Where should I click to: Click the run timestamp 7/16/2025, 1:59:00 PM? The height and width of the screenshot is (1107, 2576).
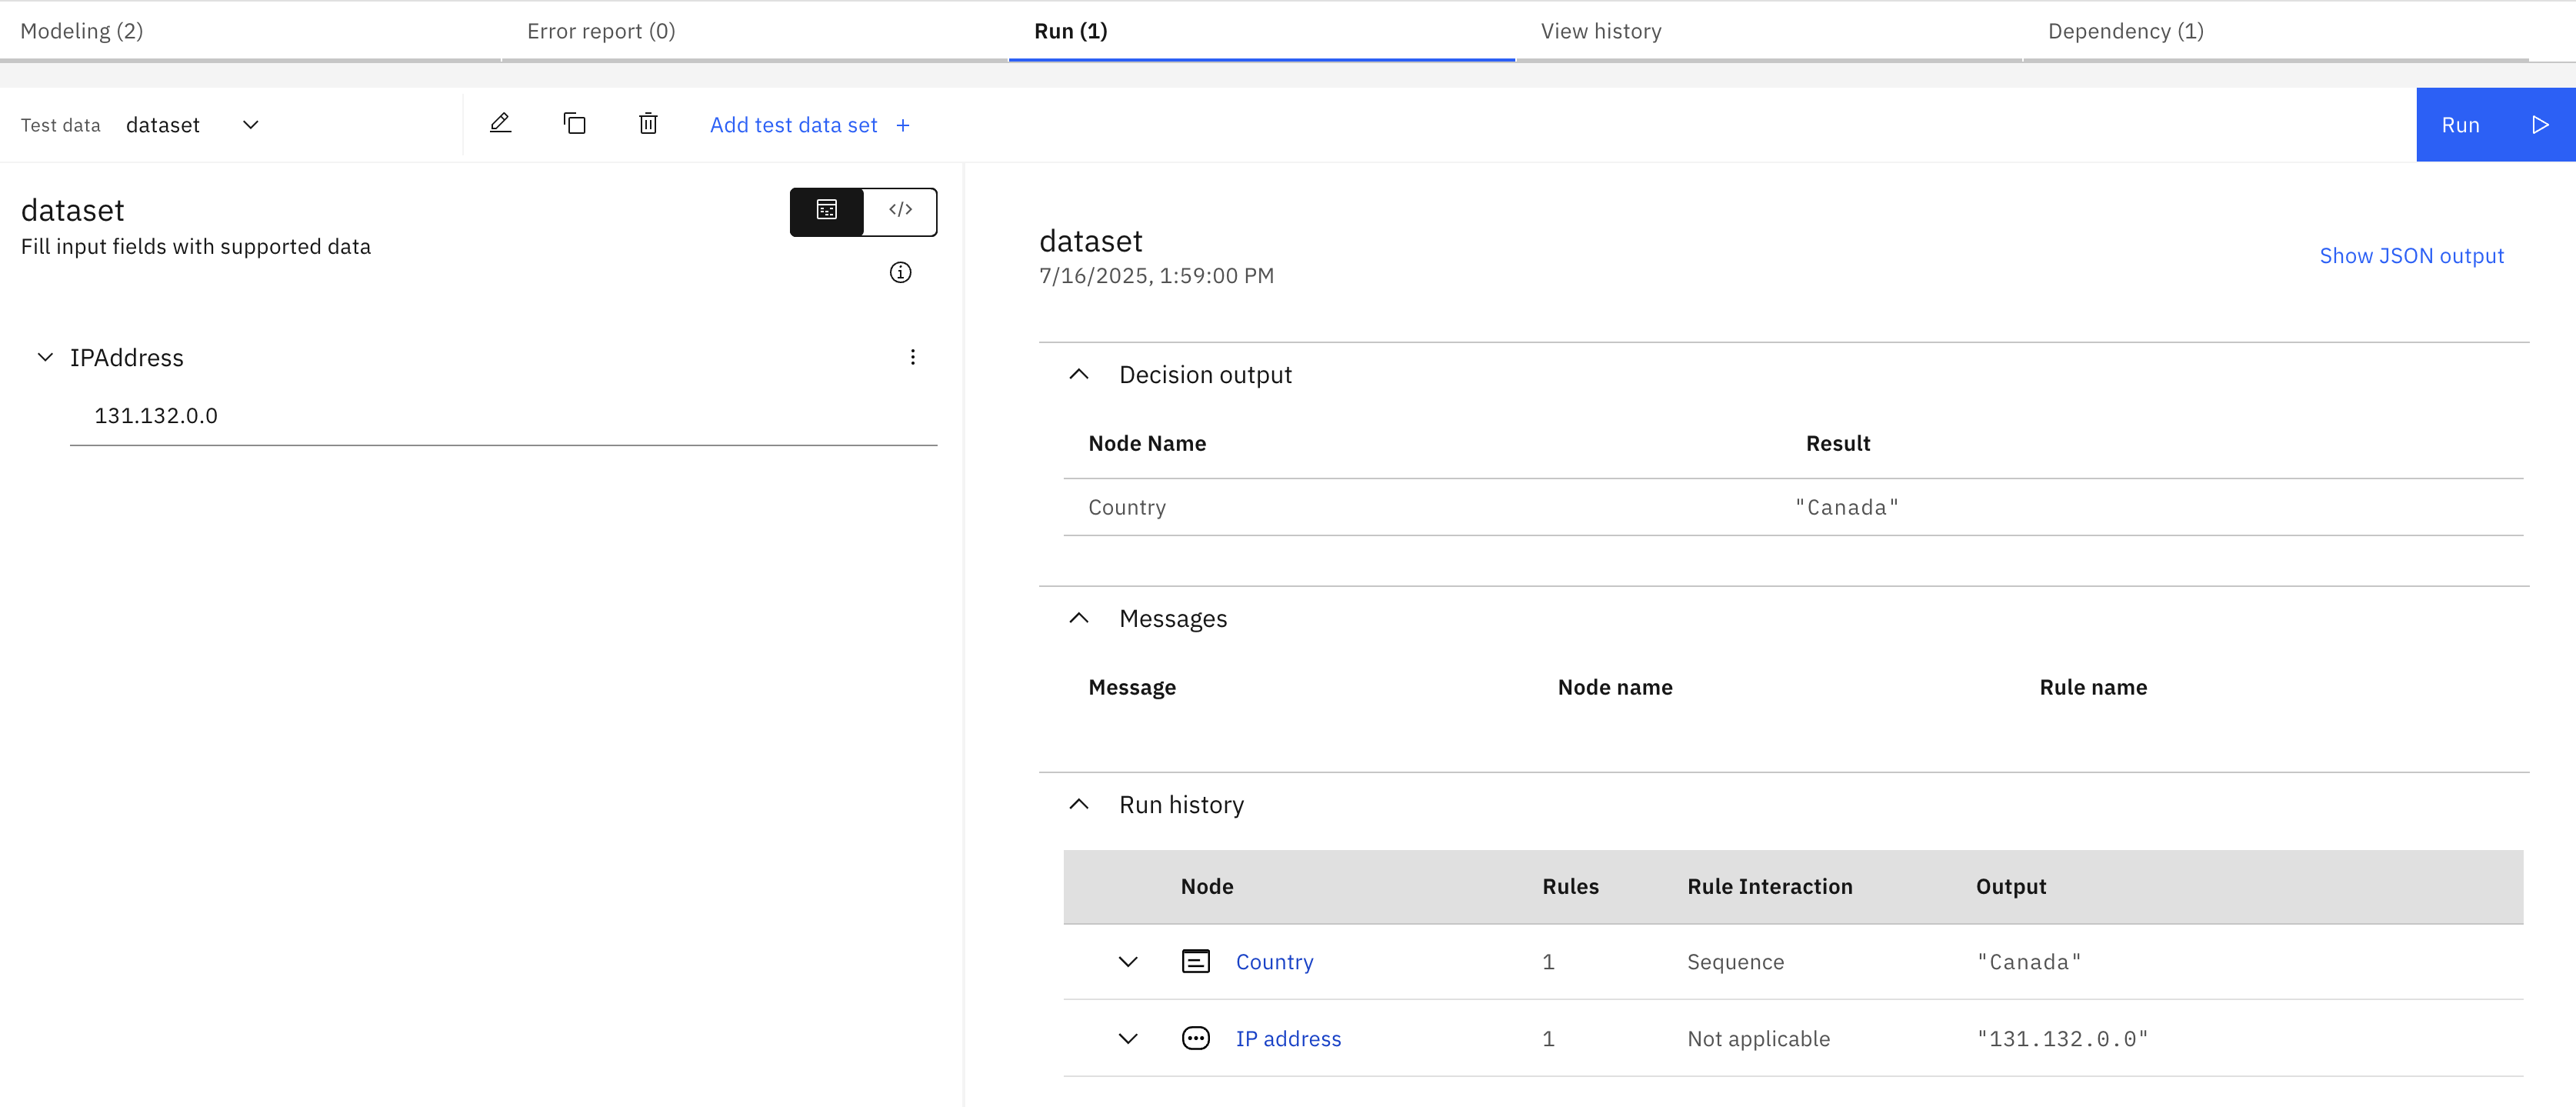(x=1156, y=276)
